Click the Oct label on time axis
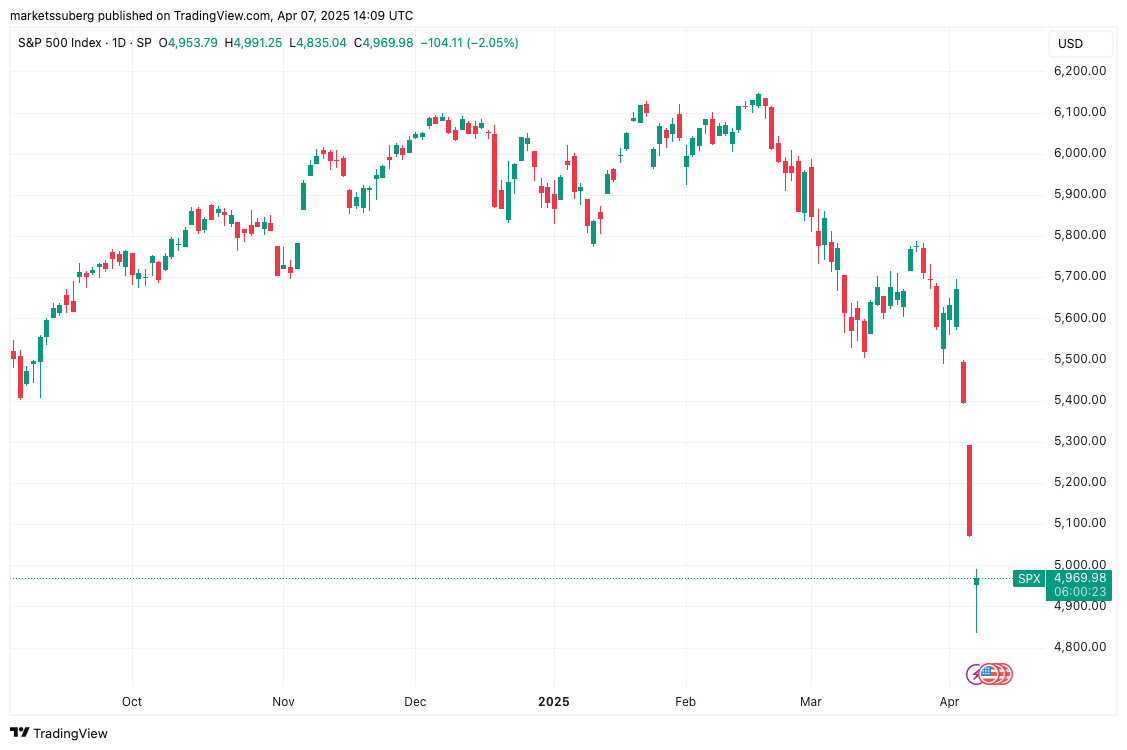The width and height of the screenshot is (1127, 750). [132, 702]
